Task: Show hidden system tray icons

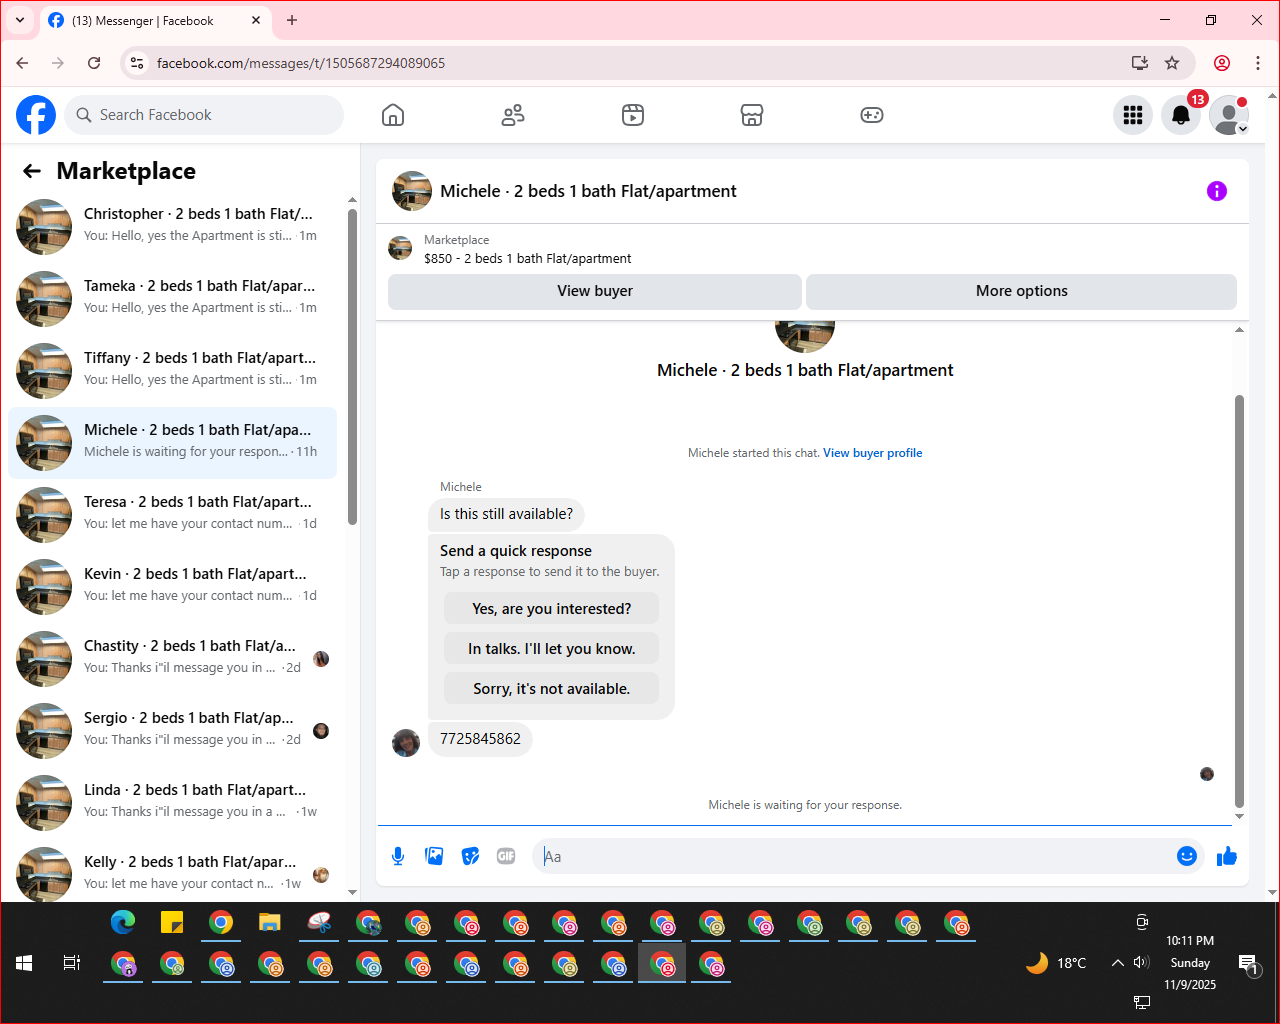Action: [1117, 963]
